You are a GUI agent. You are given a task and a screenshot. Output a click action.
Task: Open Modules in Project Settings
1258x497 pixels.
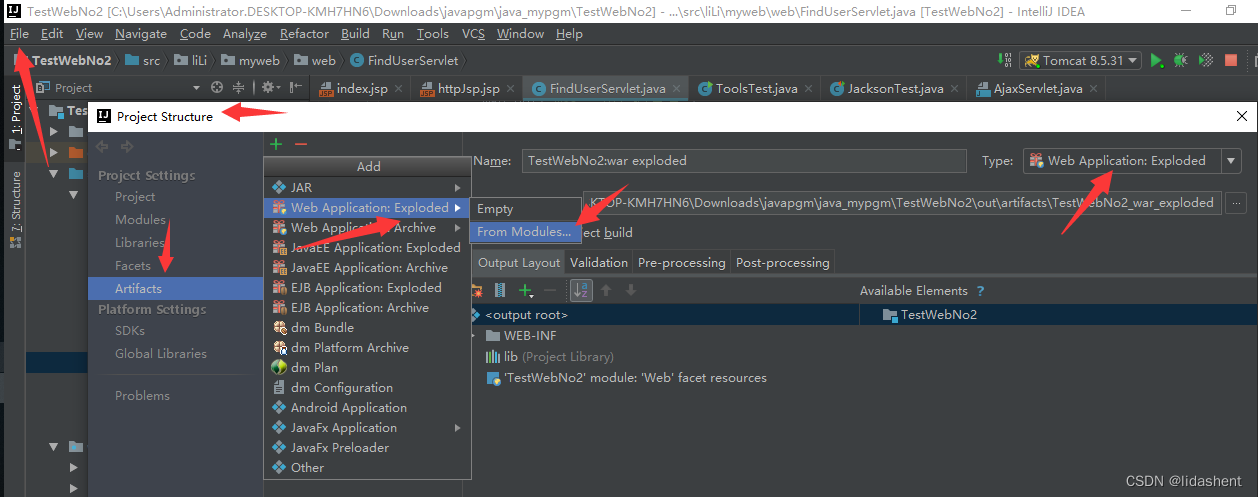(x=140, y=219)
